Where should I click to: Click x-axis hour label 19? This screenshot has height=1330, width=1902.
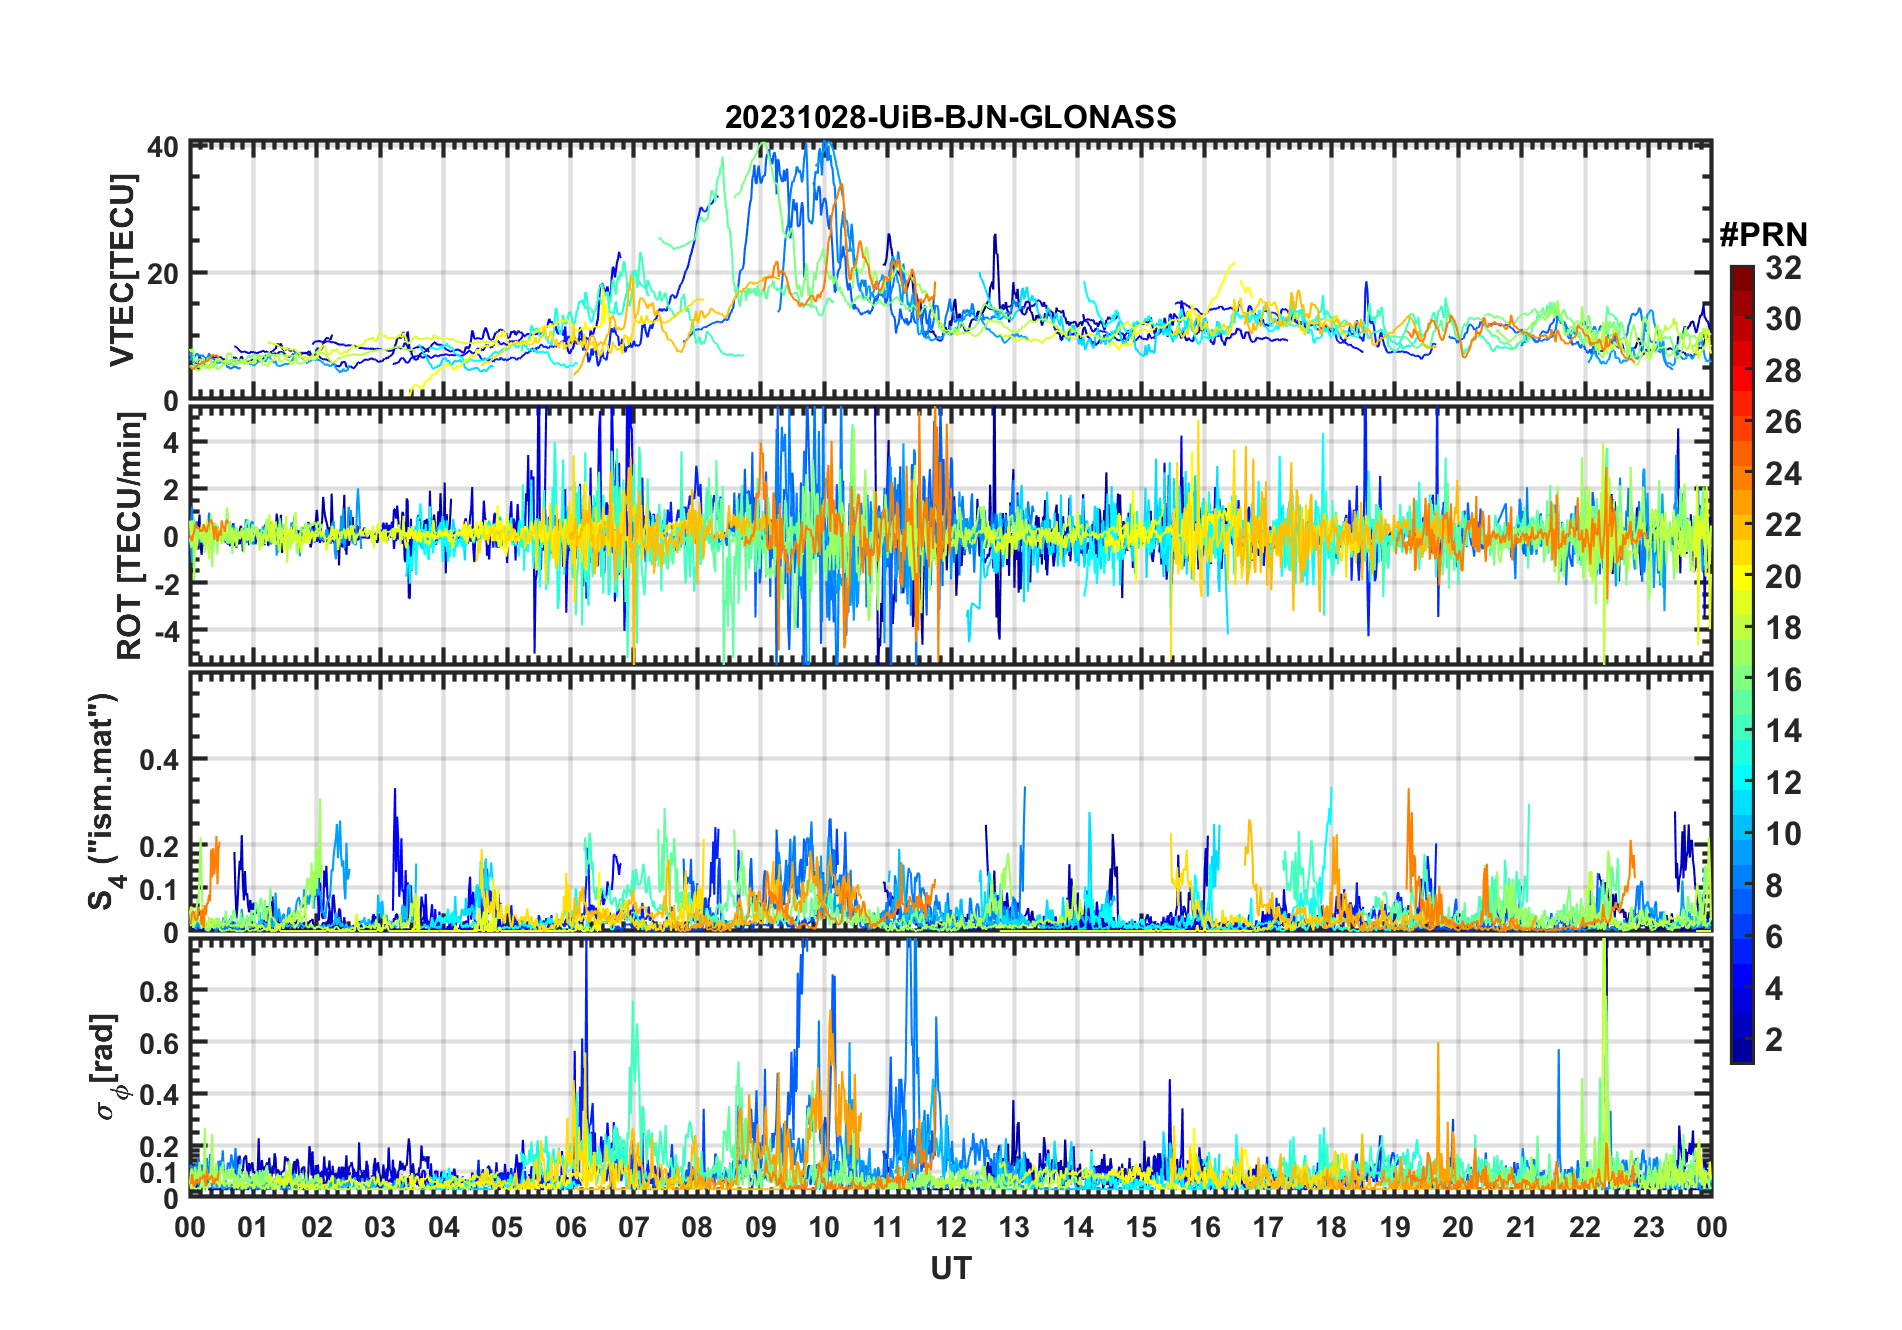pos(1395,1227)
